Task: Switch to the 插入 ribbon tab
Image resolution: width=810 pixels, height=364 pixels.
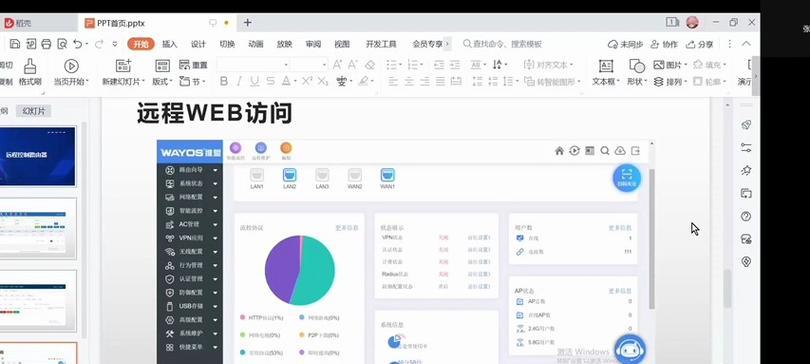Action: (169, 44)
